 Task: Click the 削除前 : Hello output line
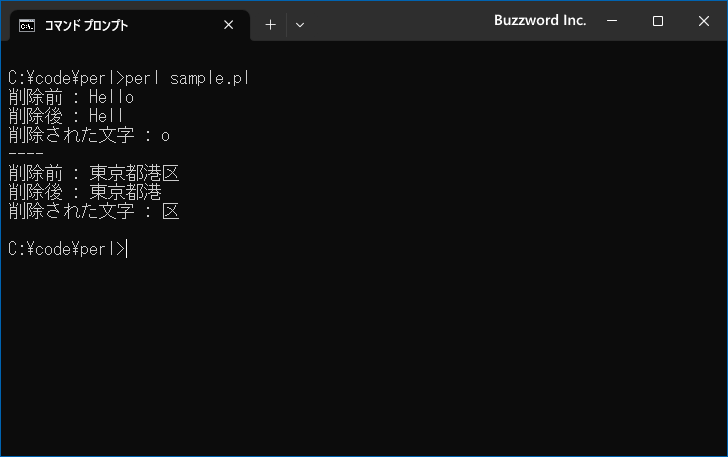pos(71,97)
